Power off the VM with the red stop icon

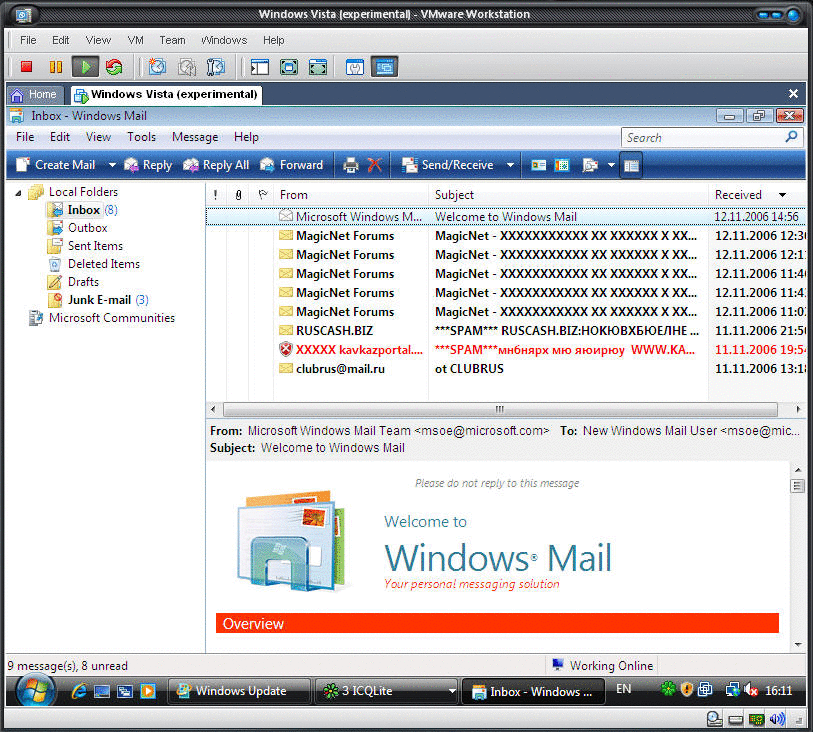[26, 67]
